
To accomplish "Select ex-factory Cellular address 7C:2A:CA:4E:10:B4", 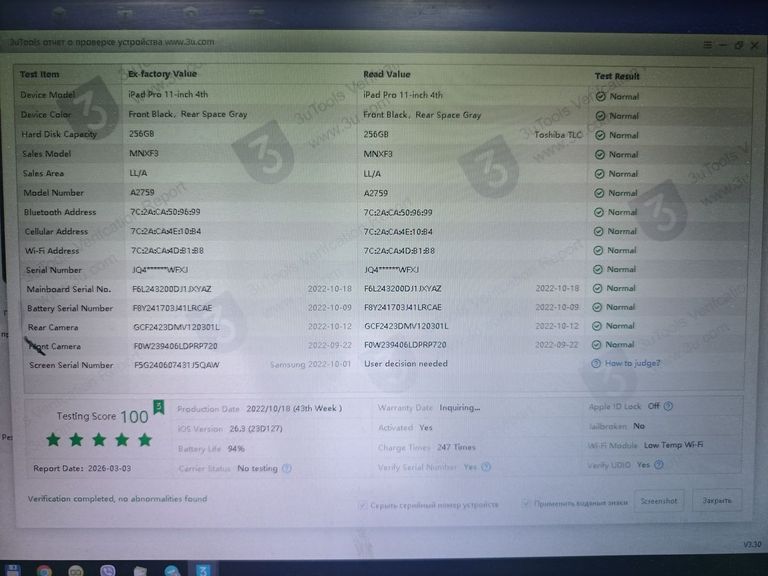I will (166, 231).
